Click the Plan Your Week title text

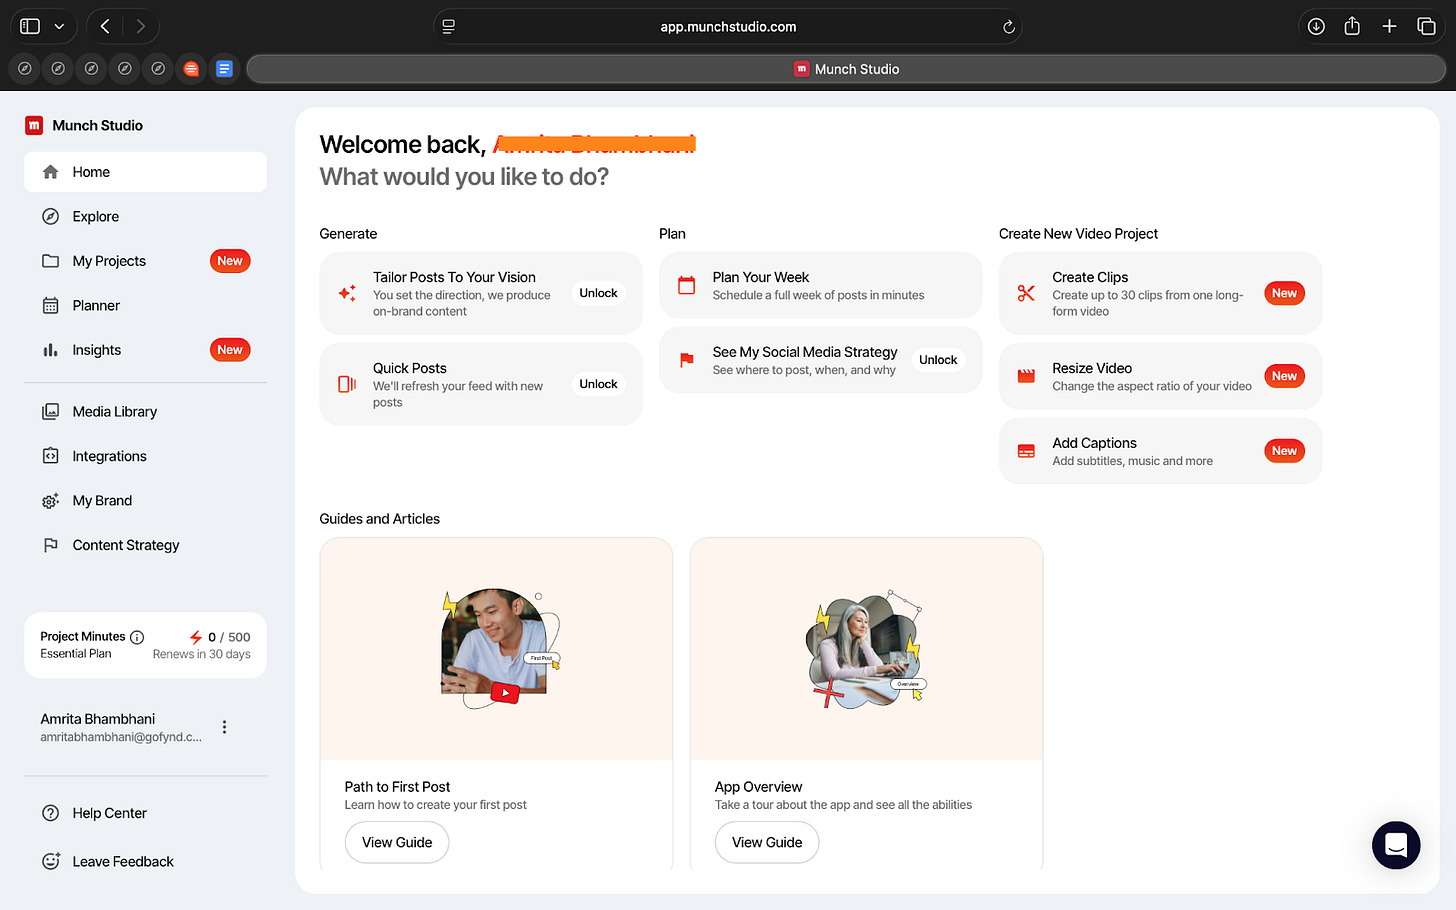click(x=761, y=277)
